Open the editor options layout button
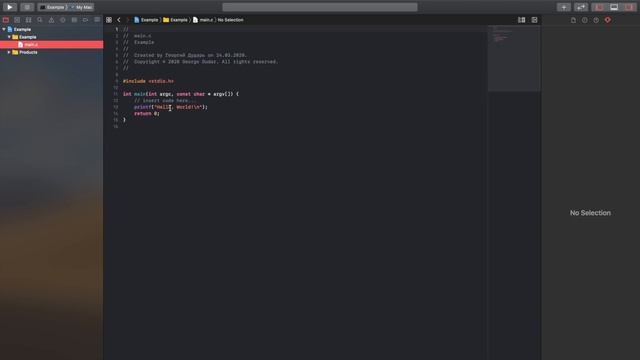Screen dimensions: 640x360 [x=522, y=20]
